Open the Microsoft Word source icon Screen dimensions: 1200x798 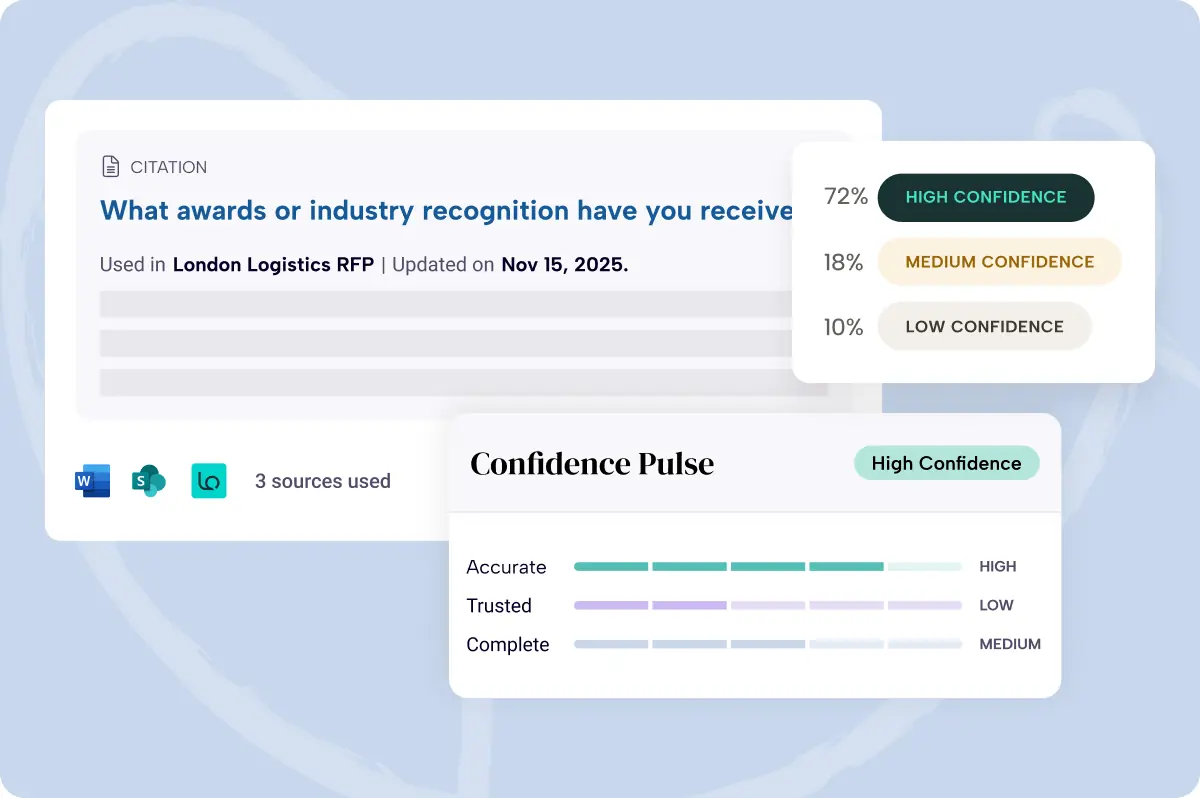click(x=93, y=481)
